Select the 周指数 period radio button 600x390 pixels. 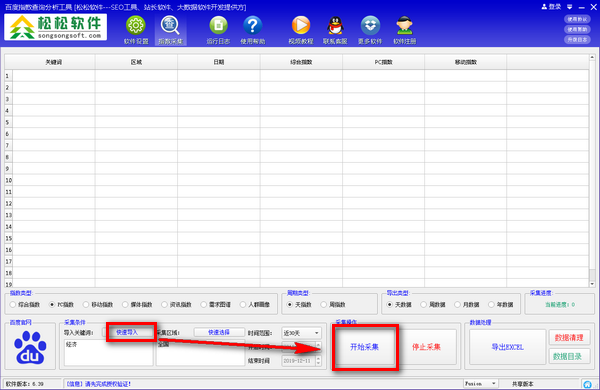pos(324,305)
